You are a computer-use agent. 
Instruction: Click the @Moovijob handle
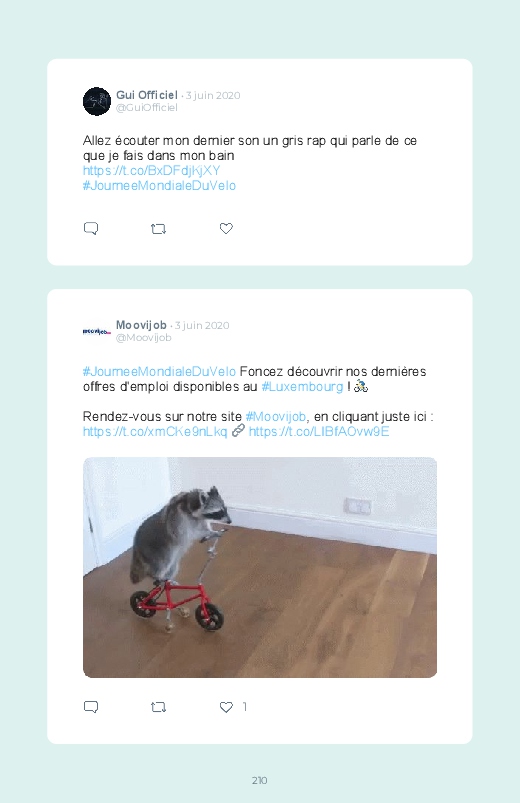pos(143,337)
